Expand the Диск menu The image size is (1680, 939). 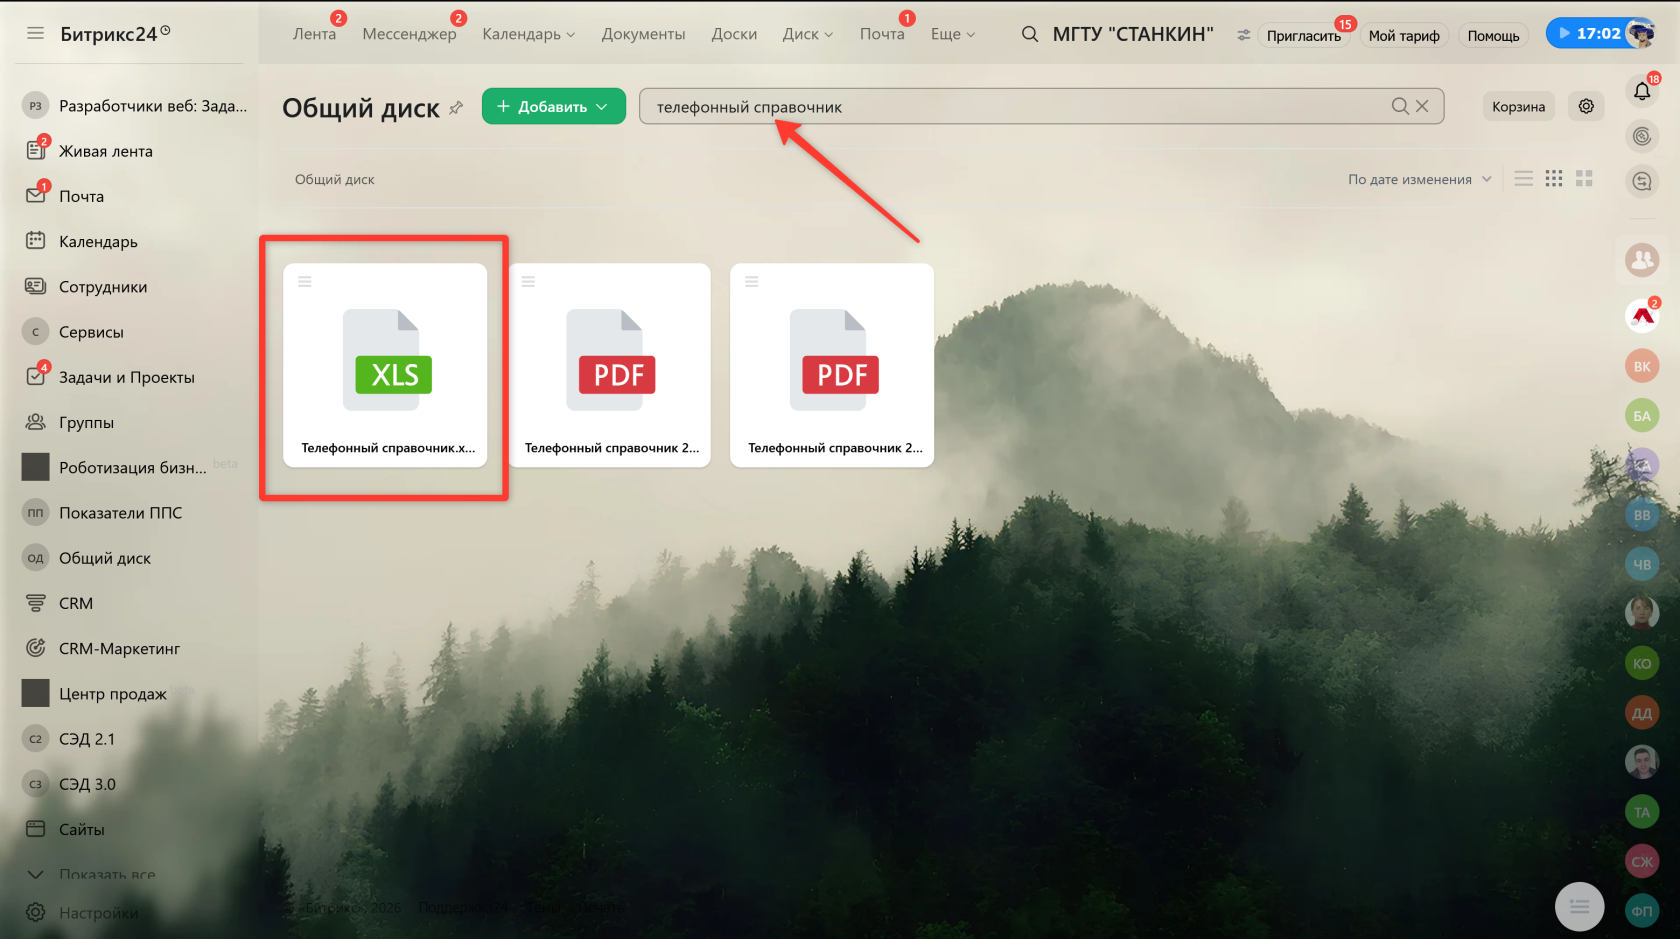pos(807,34)
